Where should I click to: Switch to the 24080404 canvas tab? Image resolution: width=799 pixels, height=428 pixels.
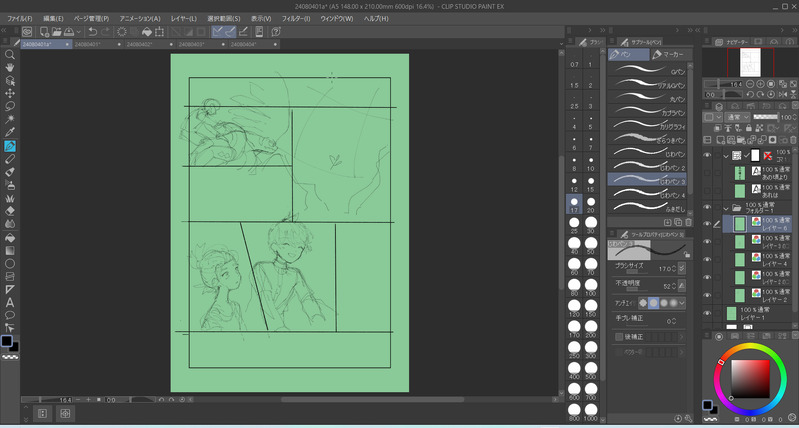(x=252, y=44)
